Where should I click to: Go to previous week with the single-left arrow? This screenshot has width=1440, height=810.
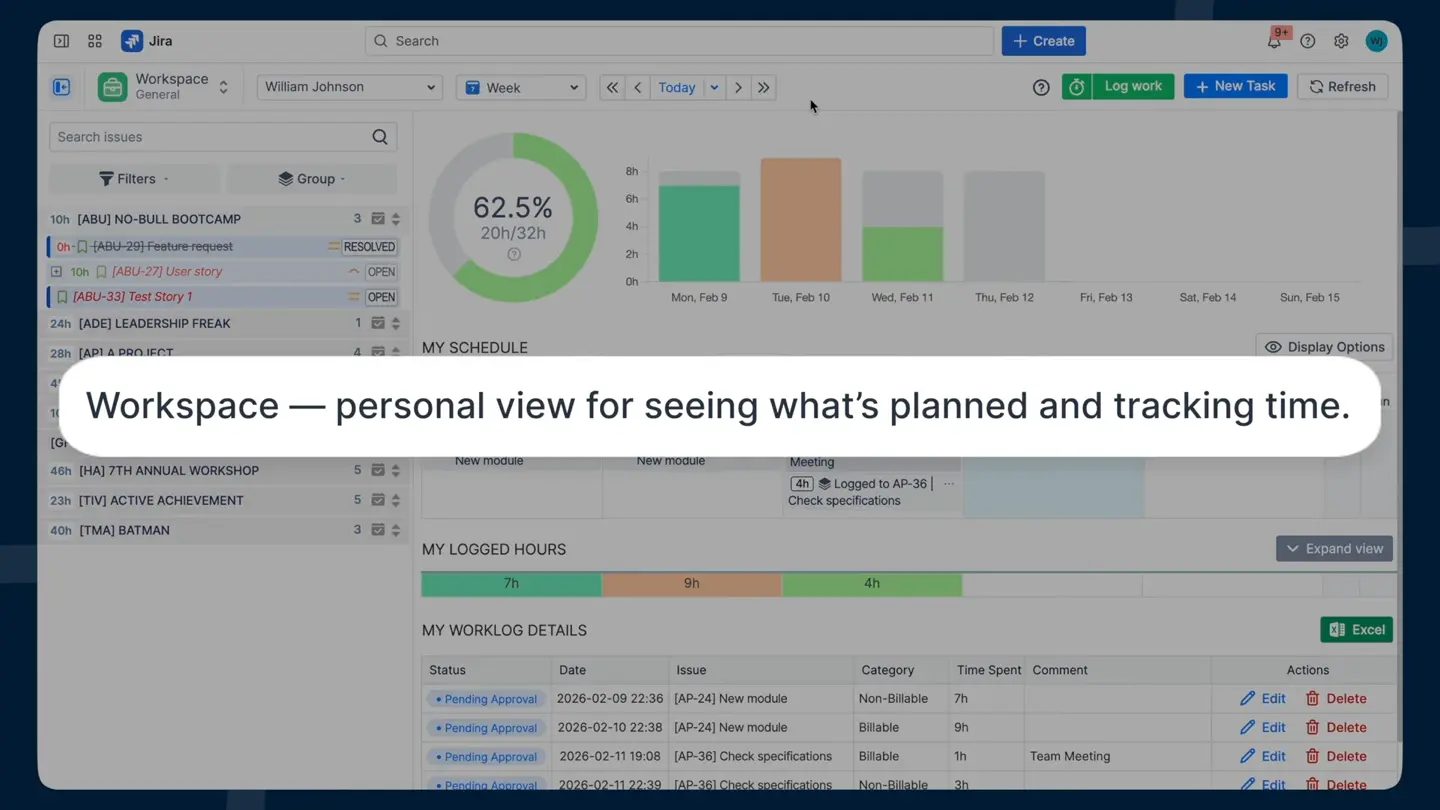click(638, 88)
